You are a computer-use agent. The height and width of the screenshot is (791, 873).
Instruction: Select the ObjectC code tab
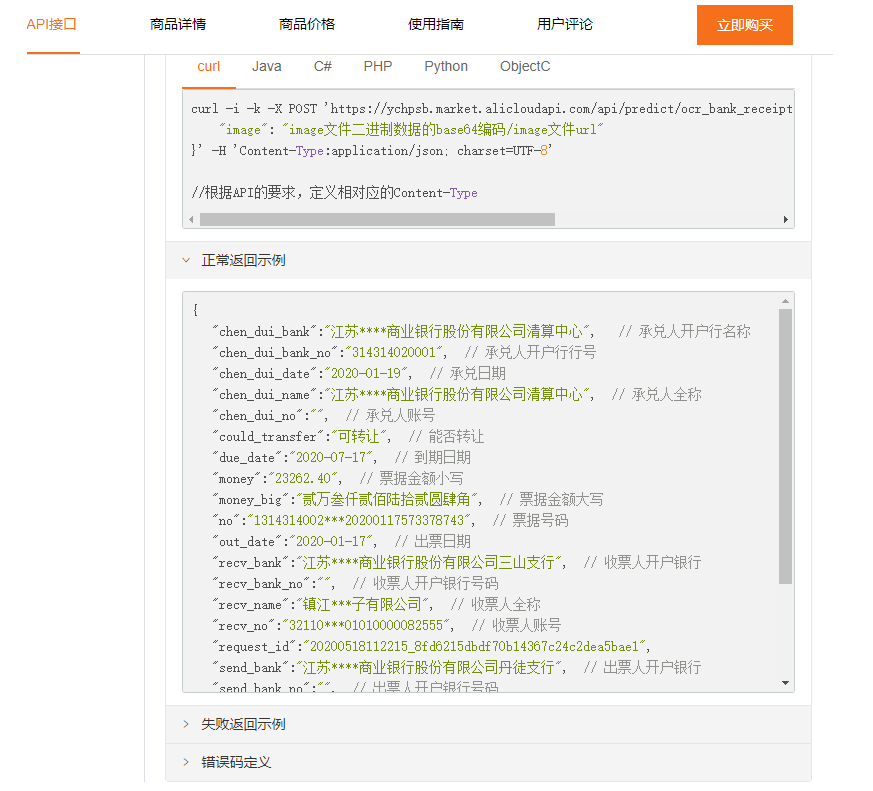coord(525,67)
